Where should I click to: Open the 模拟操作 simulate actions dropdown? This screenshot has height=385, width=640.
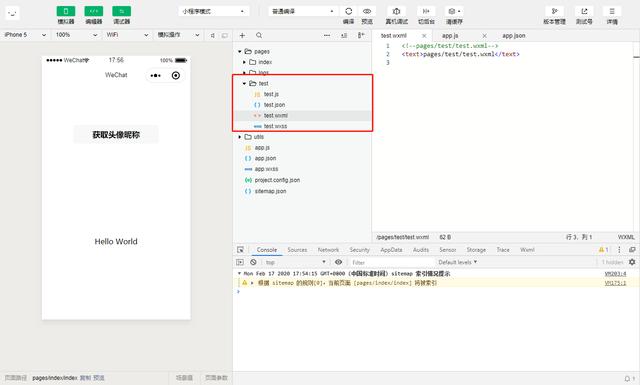tap(179, 35)
